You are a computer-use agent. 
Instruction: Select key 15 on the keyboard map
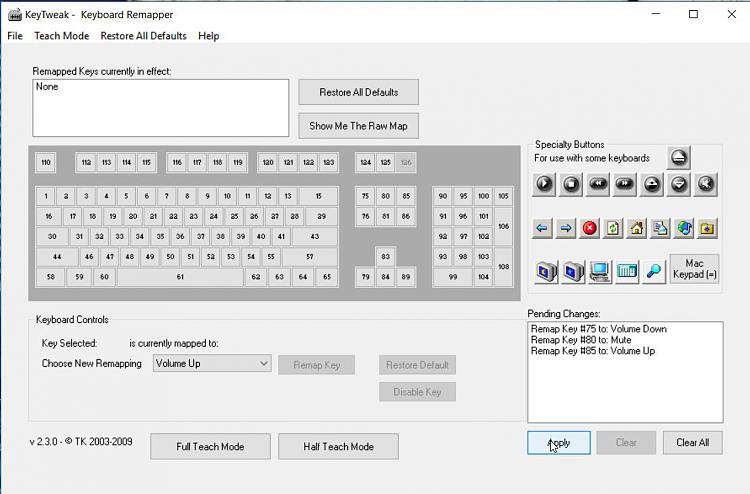[x=319, y=196]
